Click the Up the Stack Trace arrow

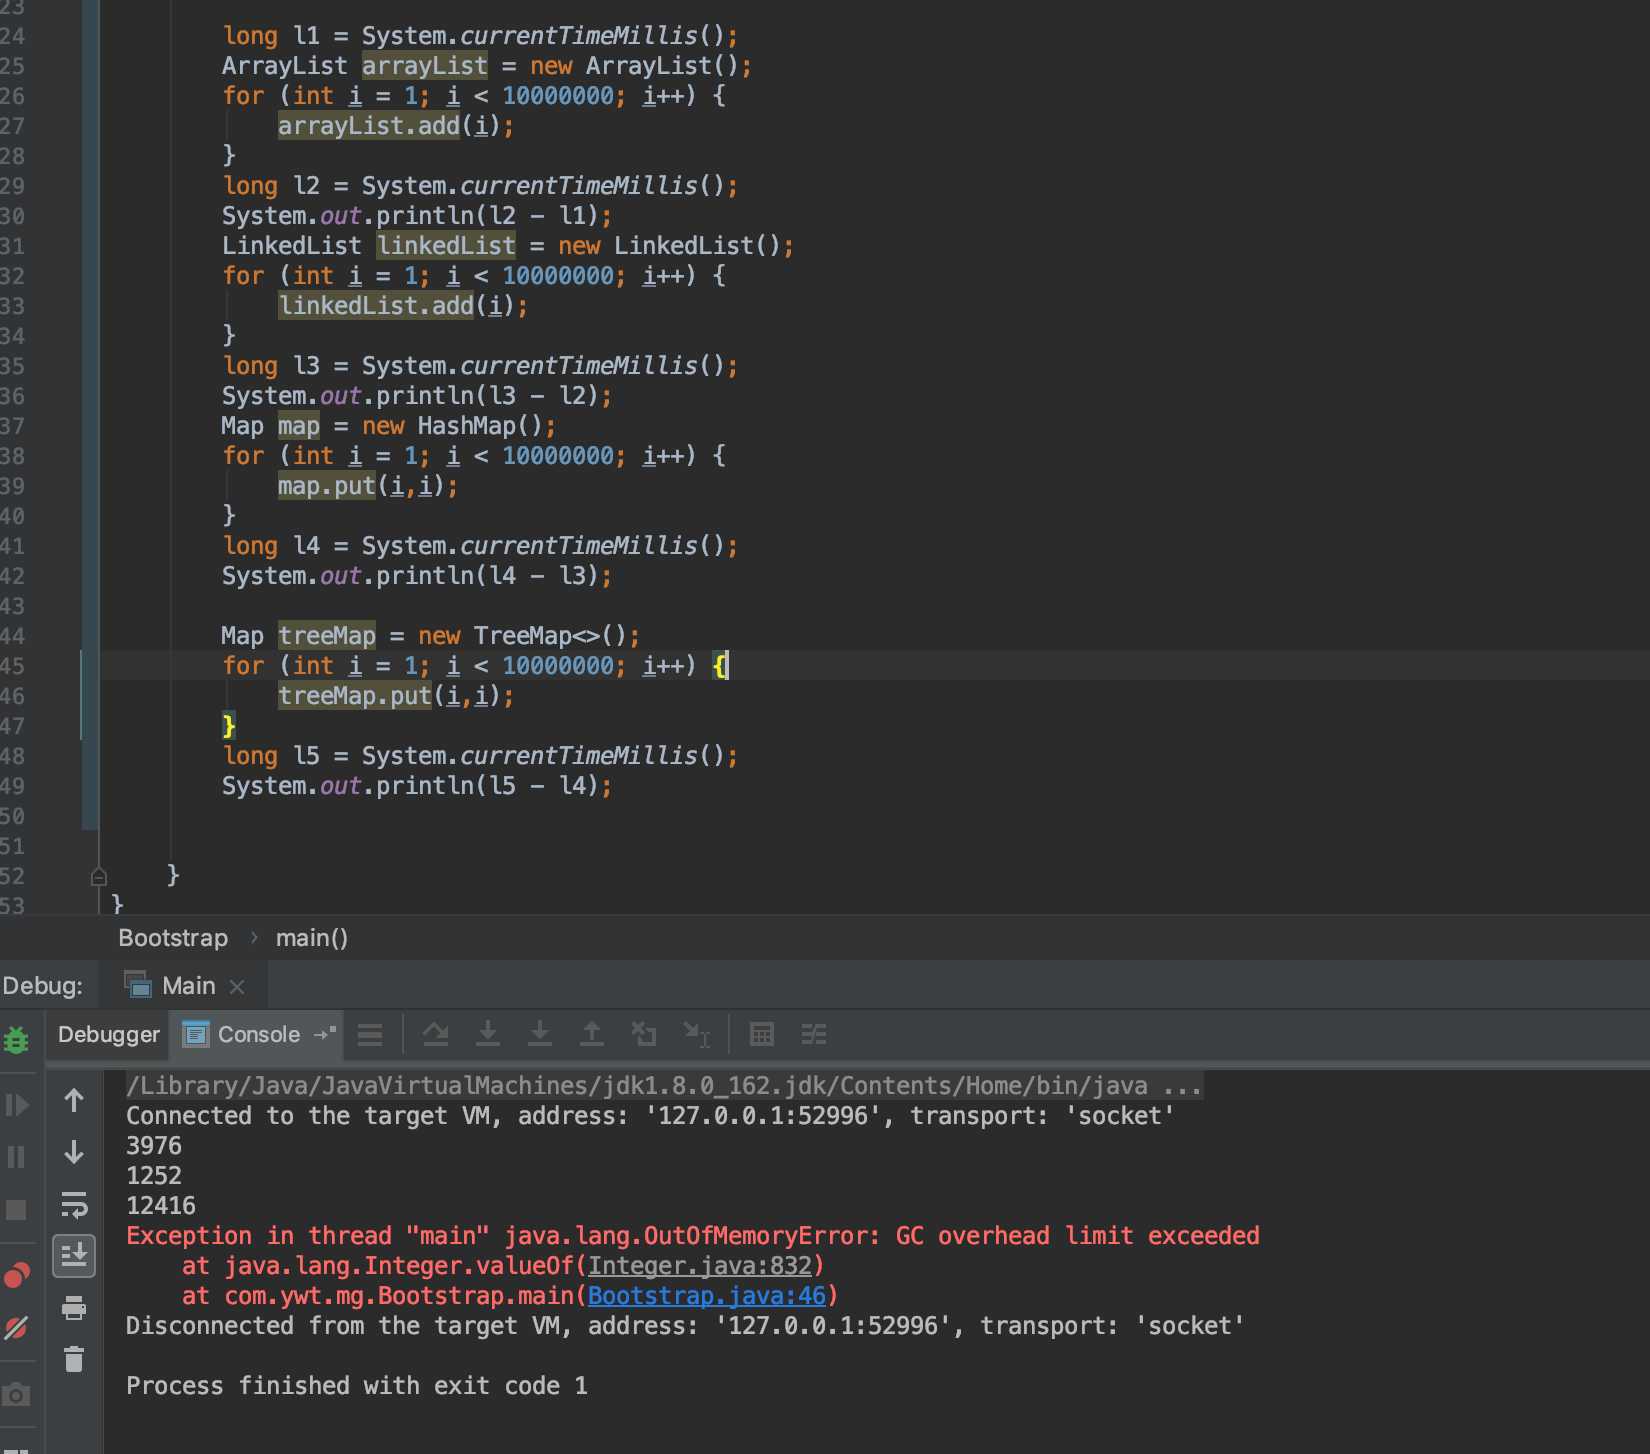click(74, 1101)
